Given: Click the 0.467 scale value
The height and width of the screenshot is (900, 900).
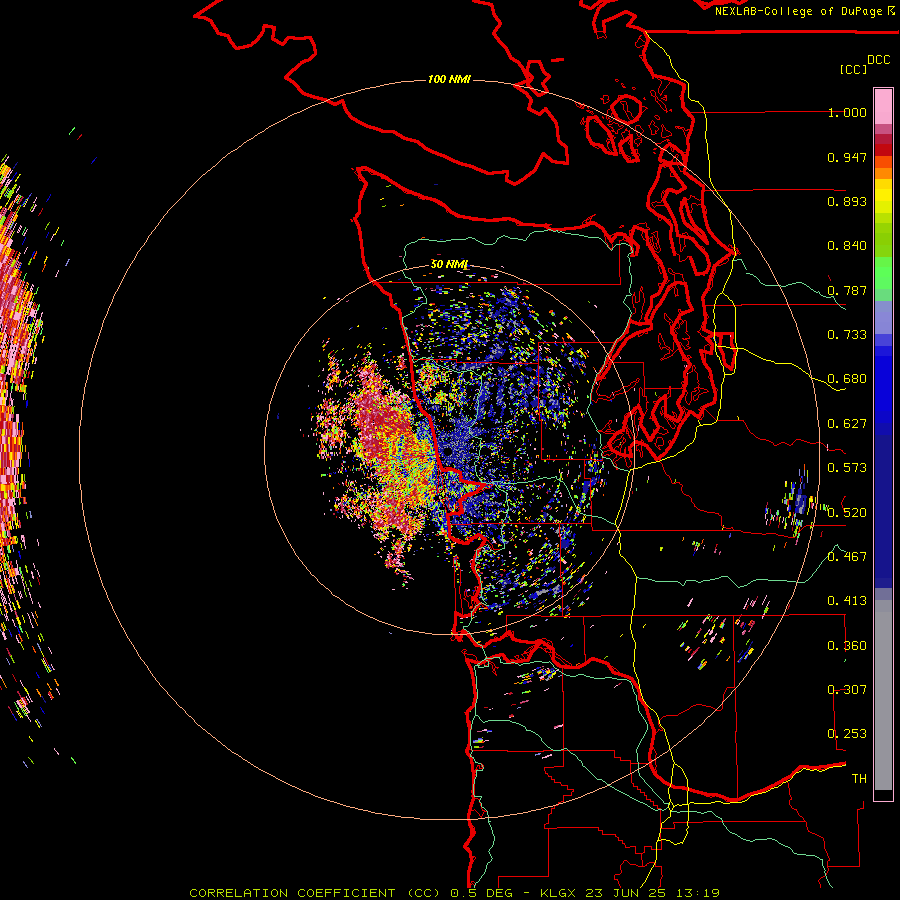Looking at the screenshot, I should point(847,557).
